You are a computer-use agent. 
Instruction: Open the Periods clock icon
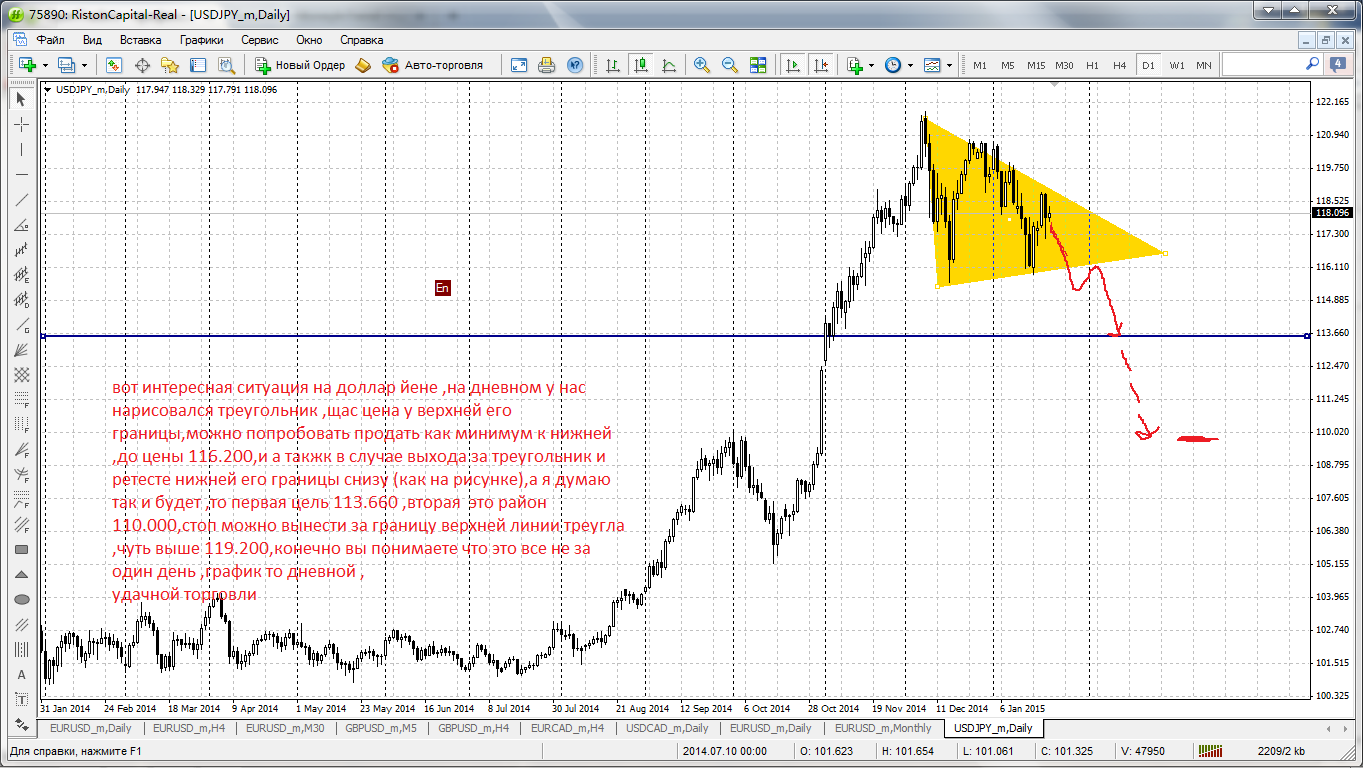point(892,65)
